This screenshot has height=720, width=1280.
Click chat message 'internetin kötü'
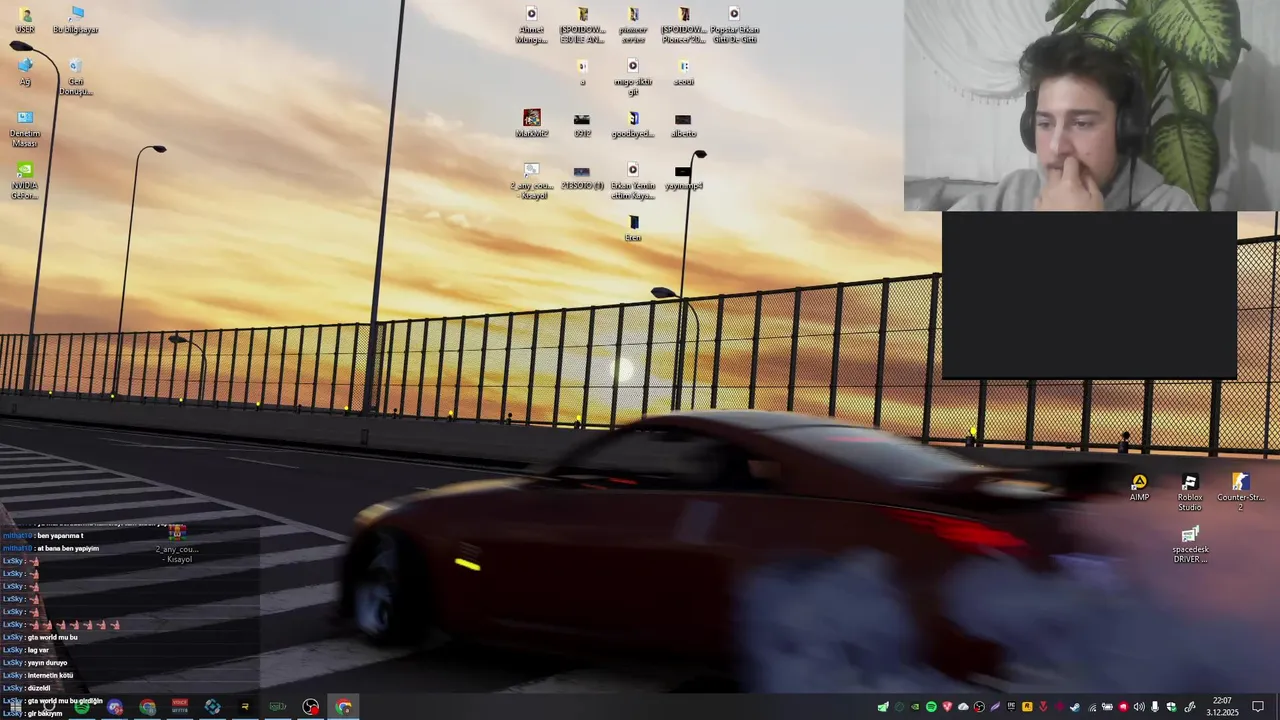(x=50, y=675)
